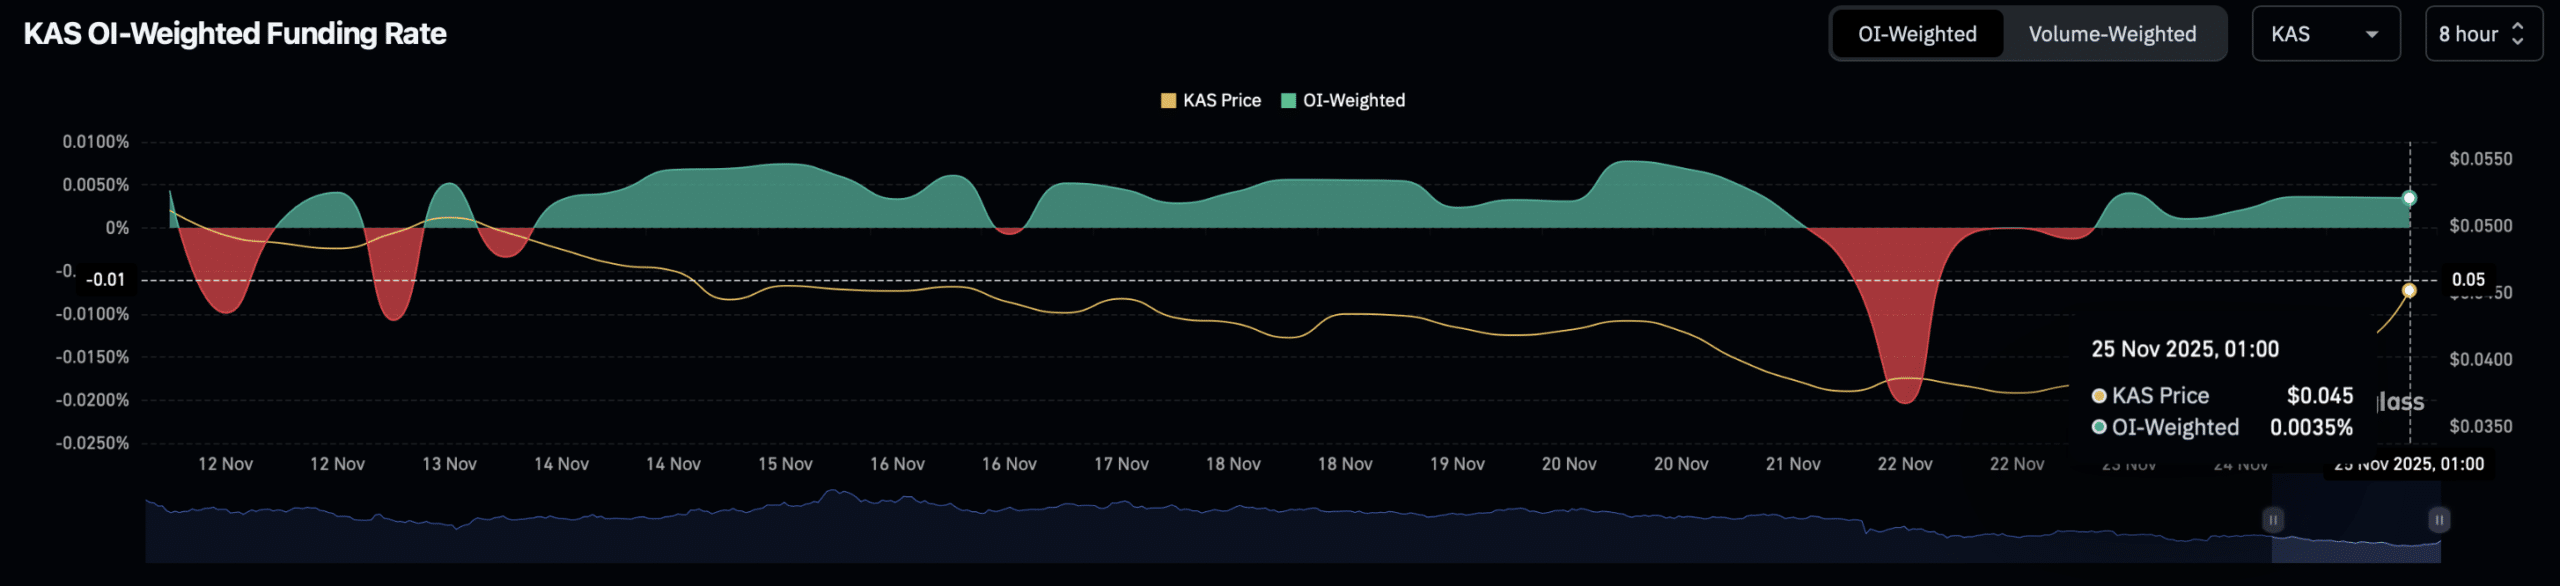Switch to the Volume-Weighted tab

[x=2112, y=35]
